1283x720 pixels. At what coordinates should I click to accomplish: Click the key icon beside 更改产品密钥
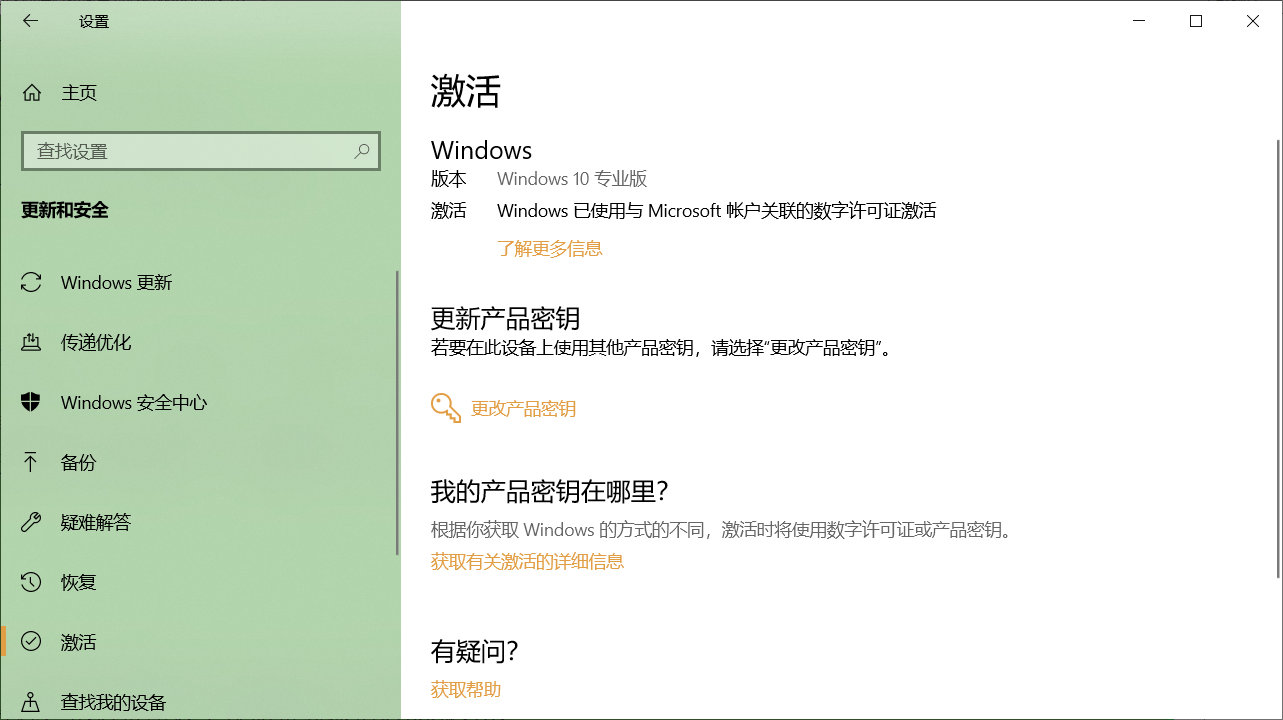pyautogui.click(x=445, y=407)
